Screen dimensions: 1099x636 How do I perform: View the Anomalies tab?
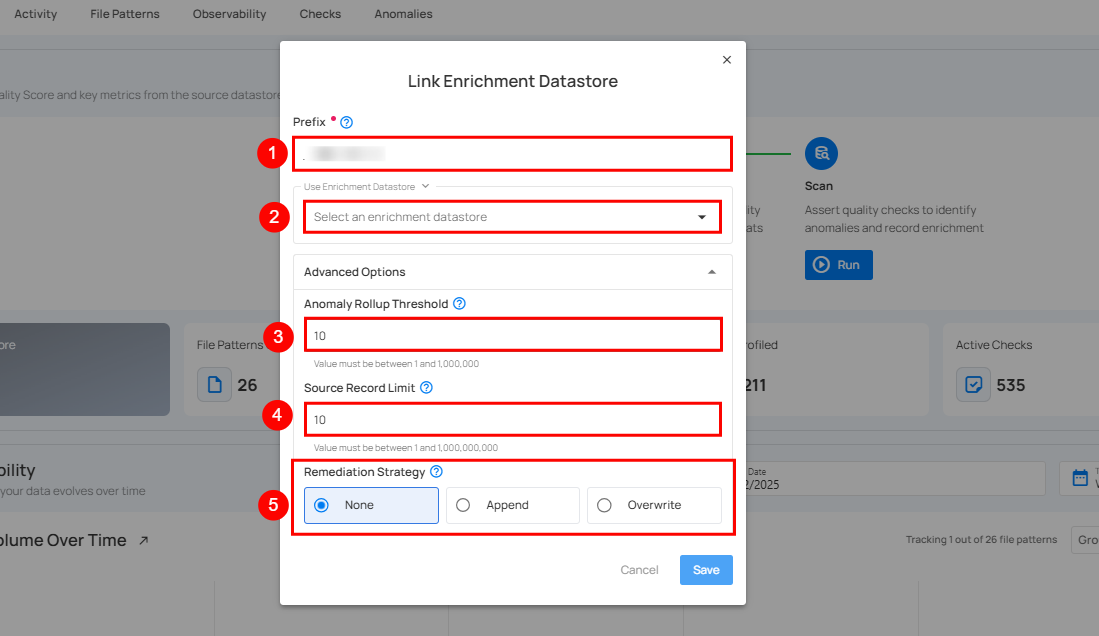pos(403,14)
